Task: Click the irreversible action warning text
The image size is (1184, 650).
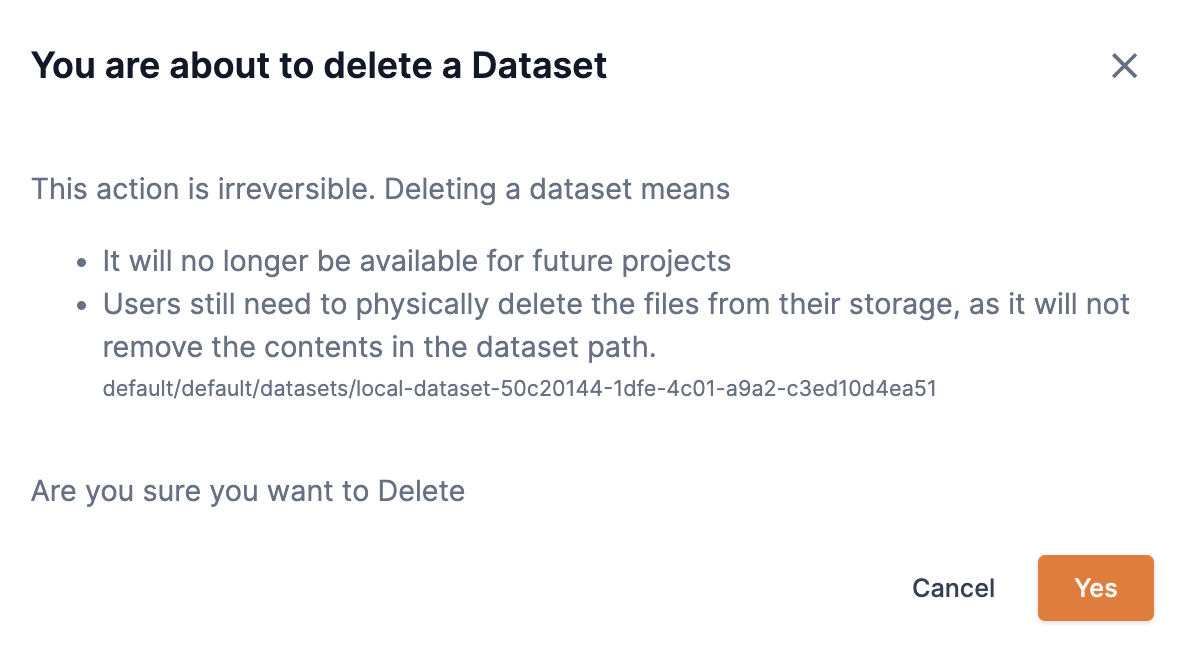Action: click(381, 189)
